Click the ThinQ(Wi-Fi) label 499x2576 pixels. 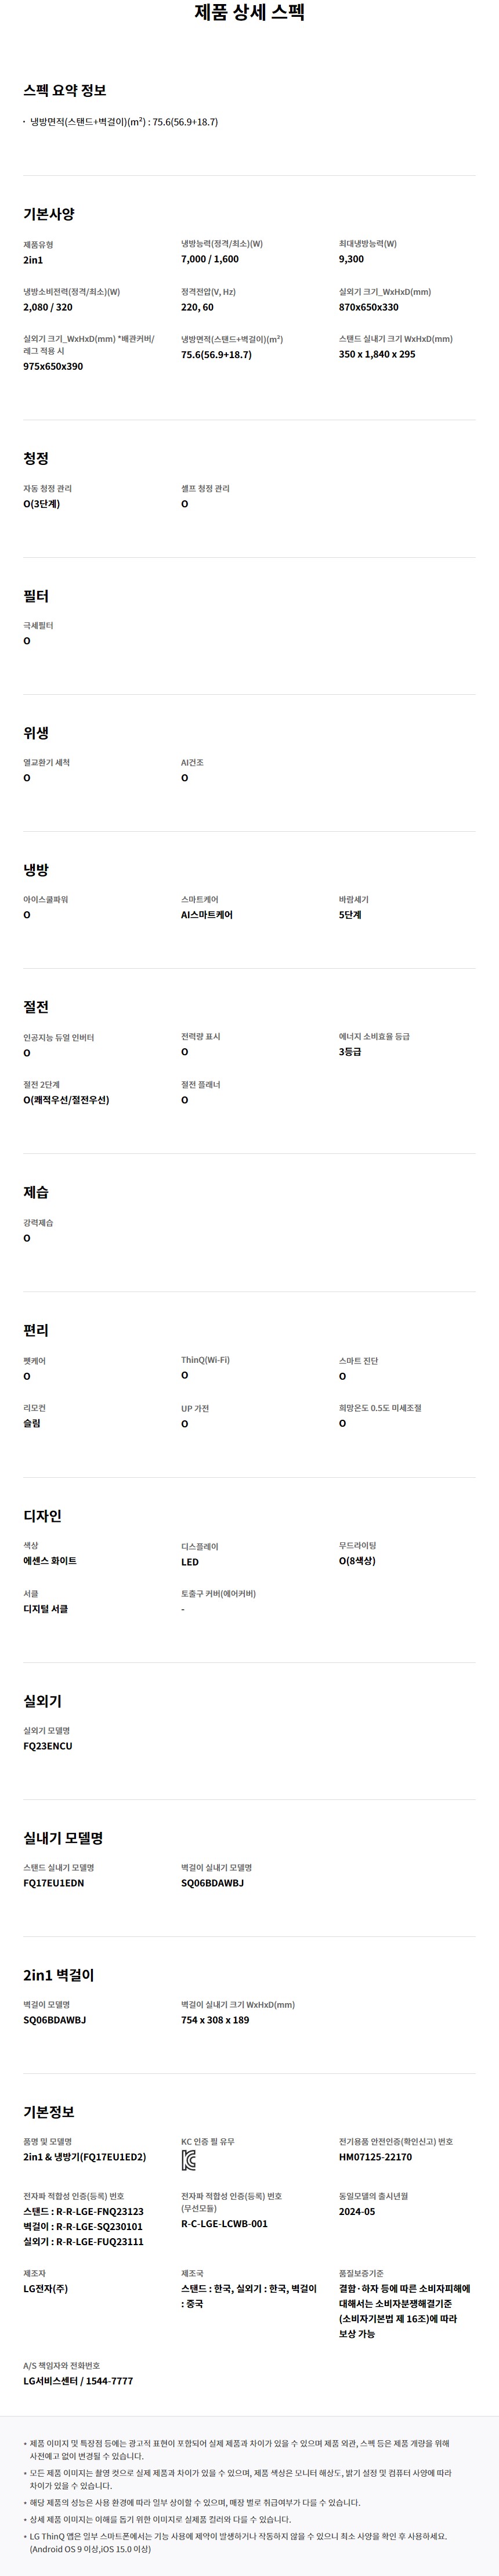pyautogui.click(x=205, y=1360)
